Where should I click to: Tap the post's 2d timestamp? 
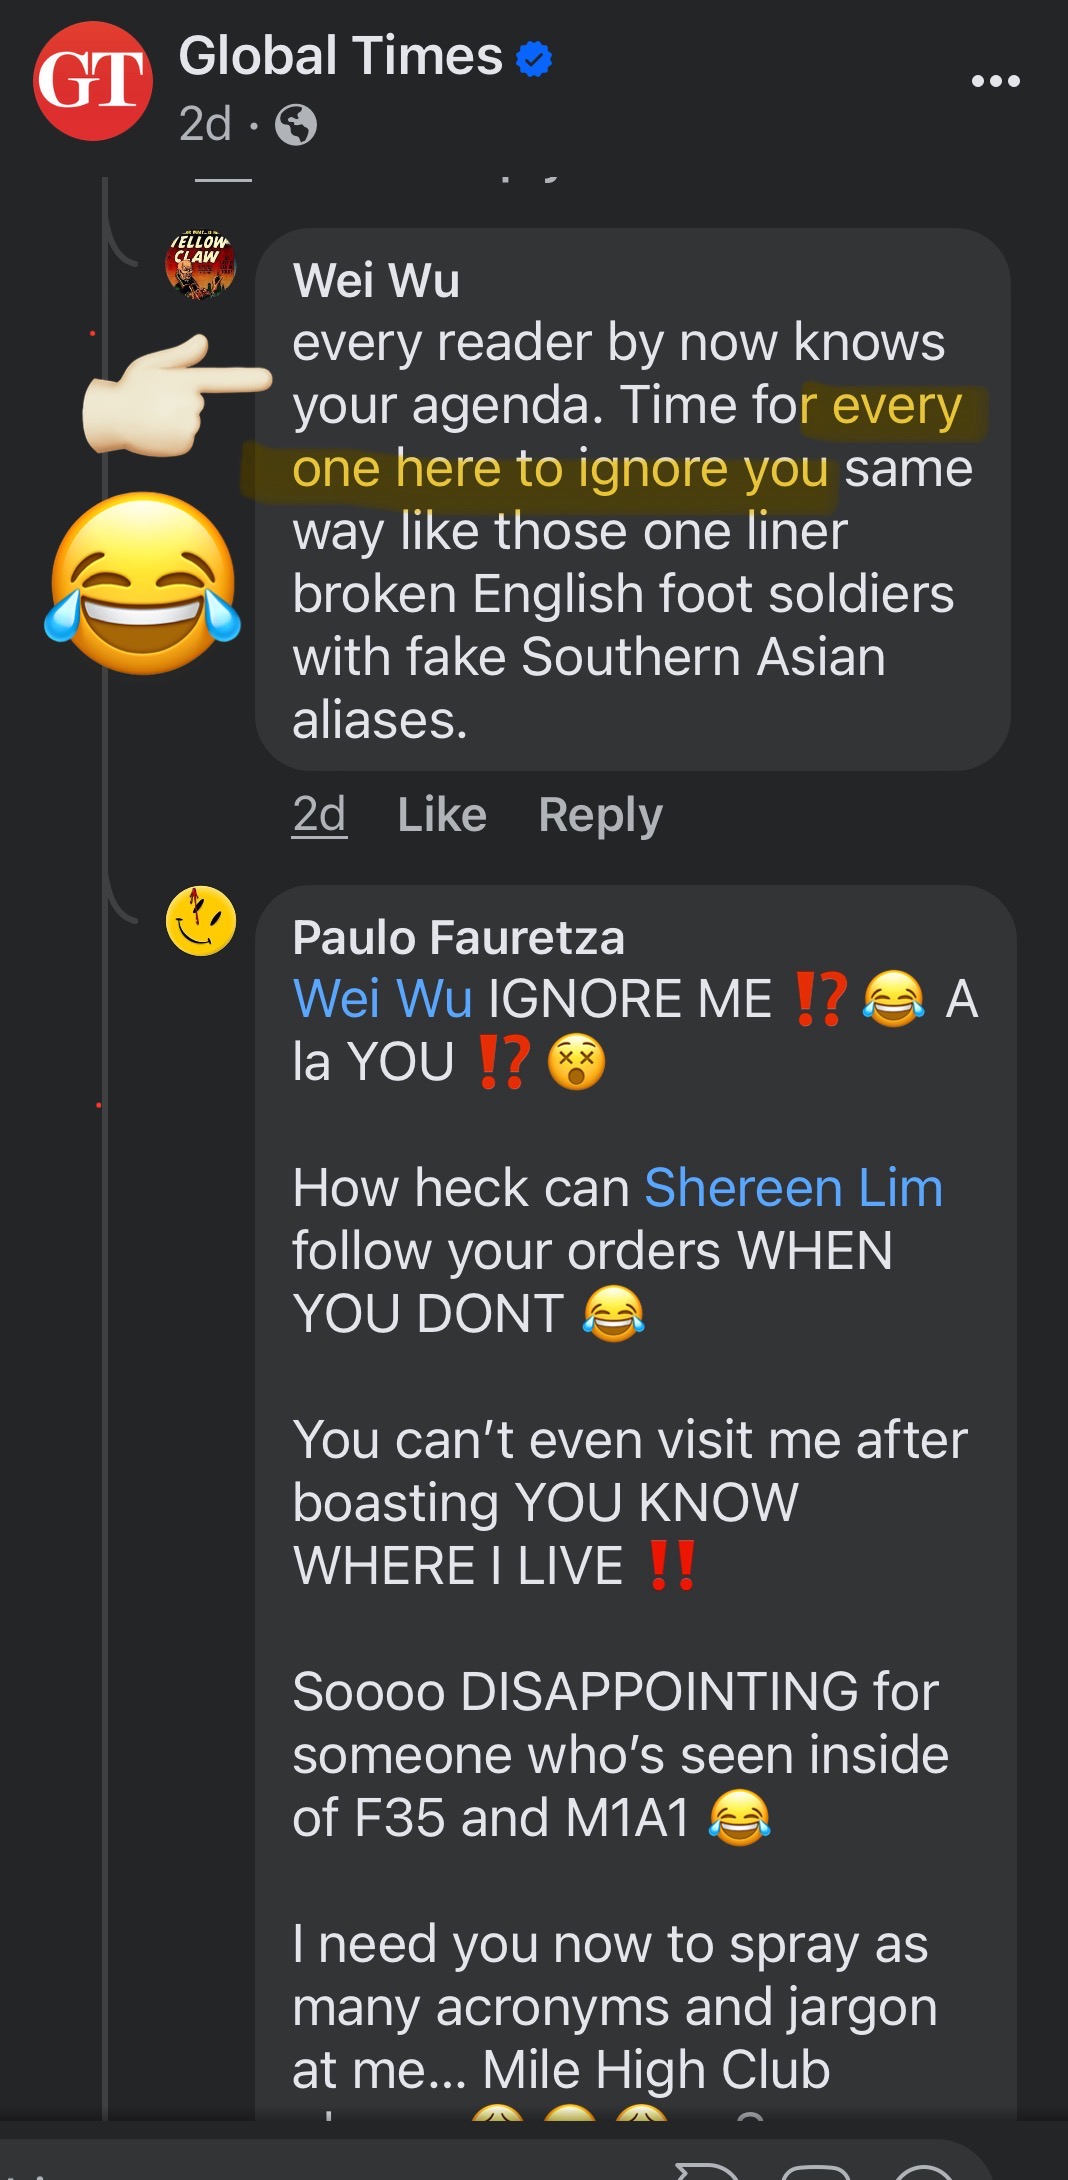coord(205,125)
